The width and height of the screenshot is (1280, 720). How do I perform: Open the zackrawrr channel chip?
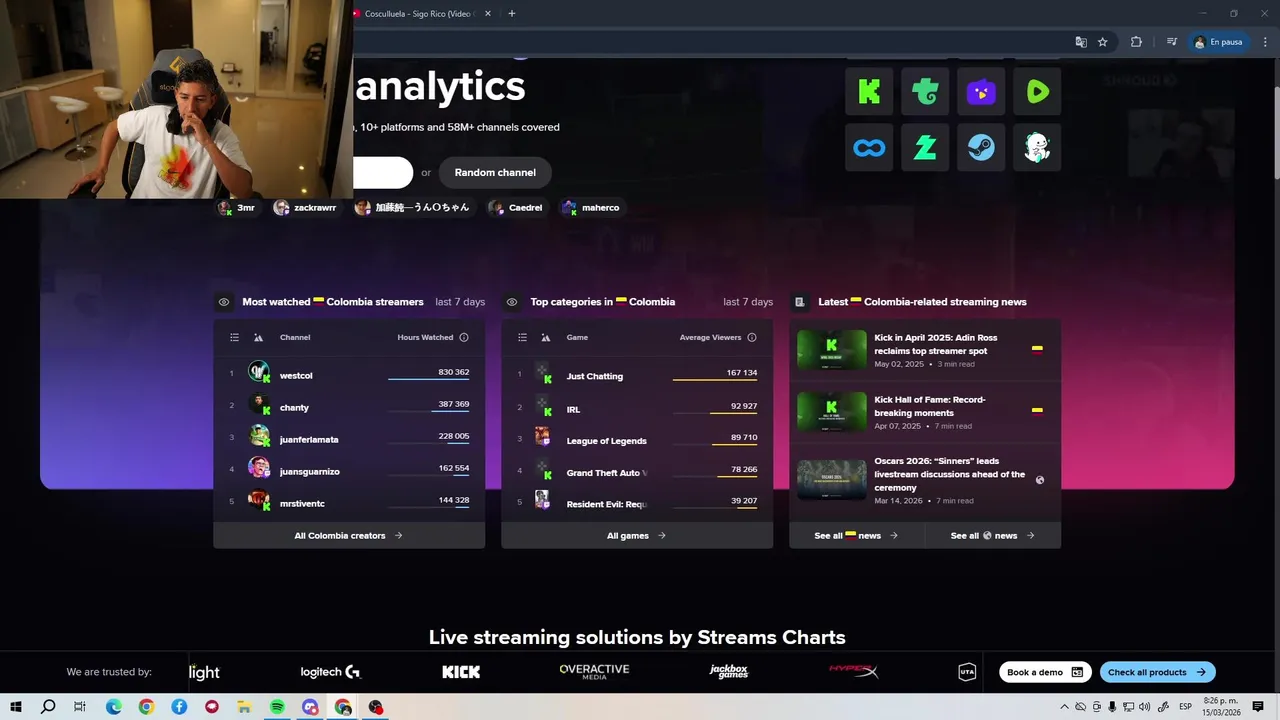tap(306, 208)
